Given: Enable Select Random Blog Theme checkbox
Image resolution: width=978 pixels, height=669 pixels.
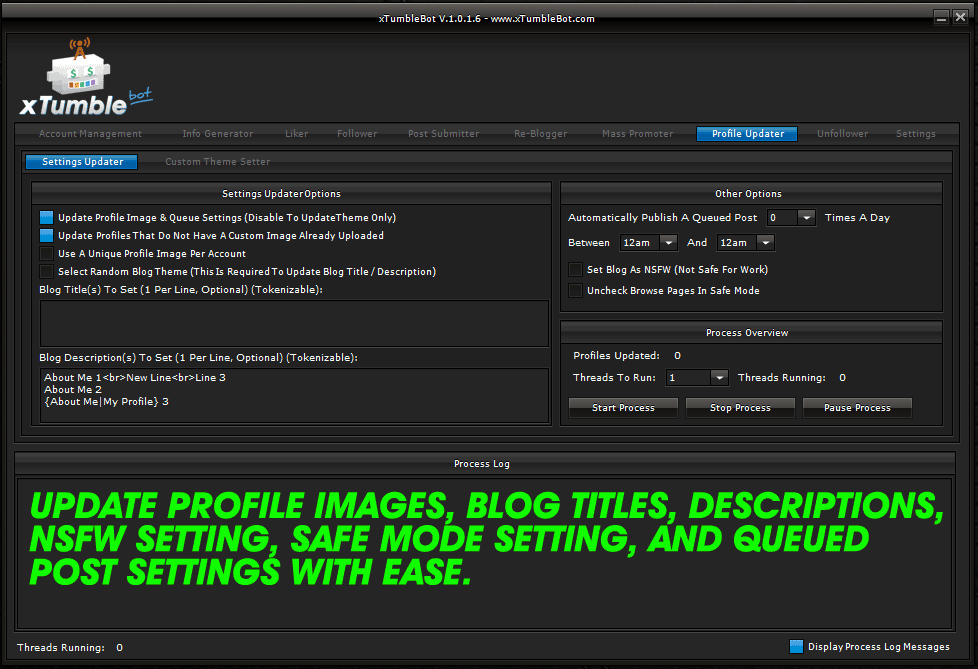Looking at the screenshot, I should (x=46, y=272).
